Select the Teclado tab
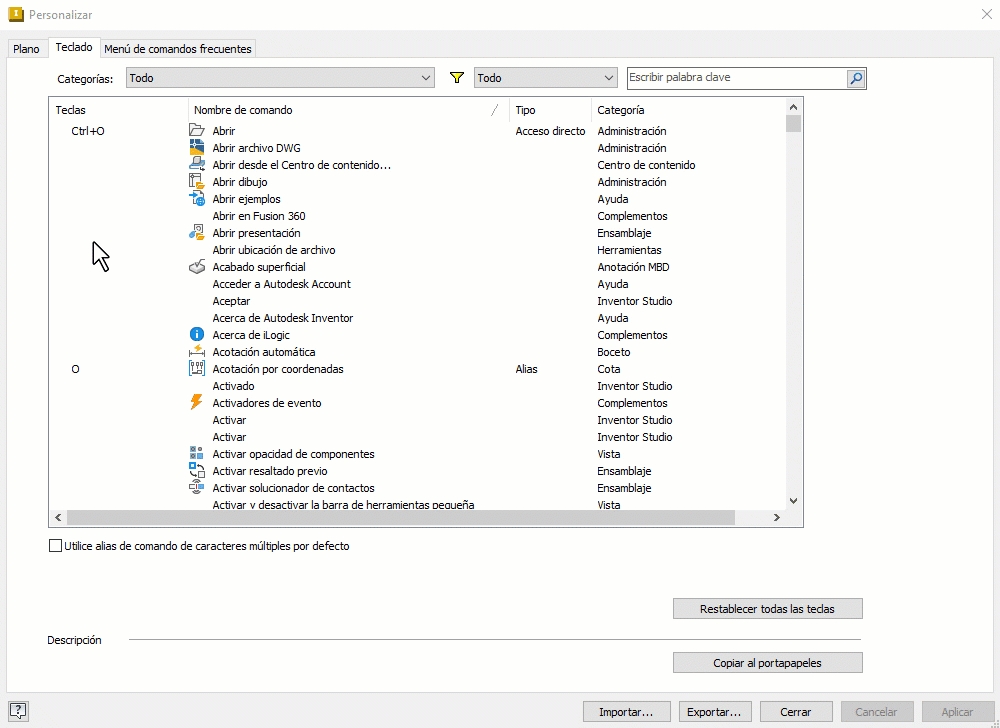This screenshot has height=728, width=1000. click(74, 47)
